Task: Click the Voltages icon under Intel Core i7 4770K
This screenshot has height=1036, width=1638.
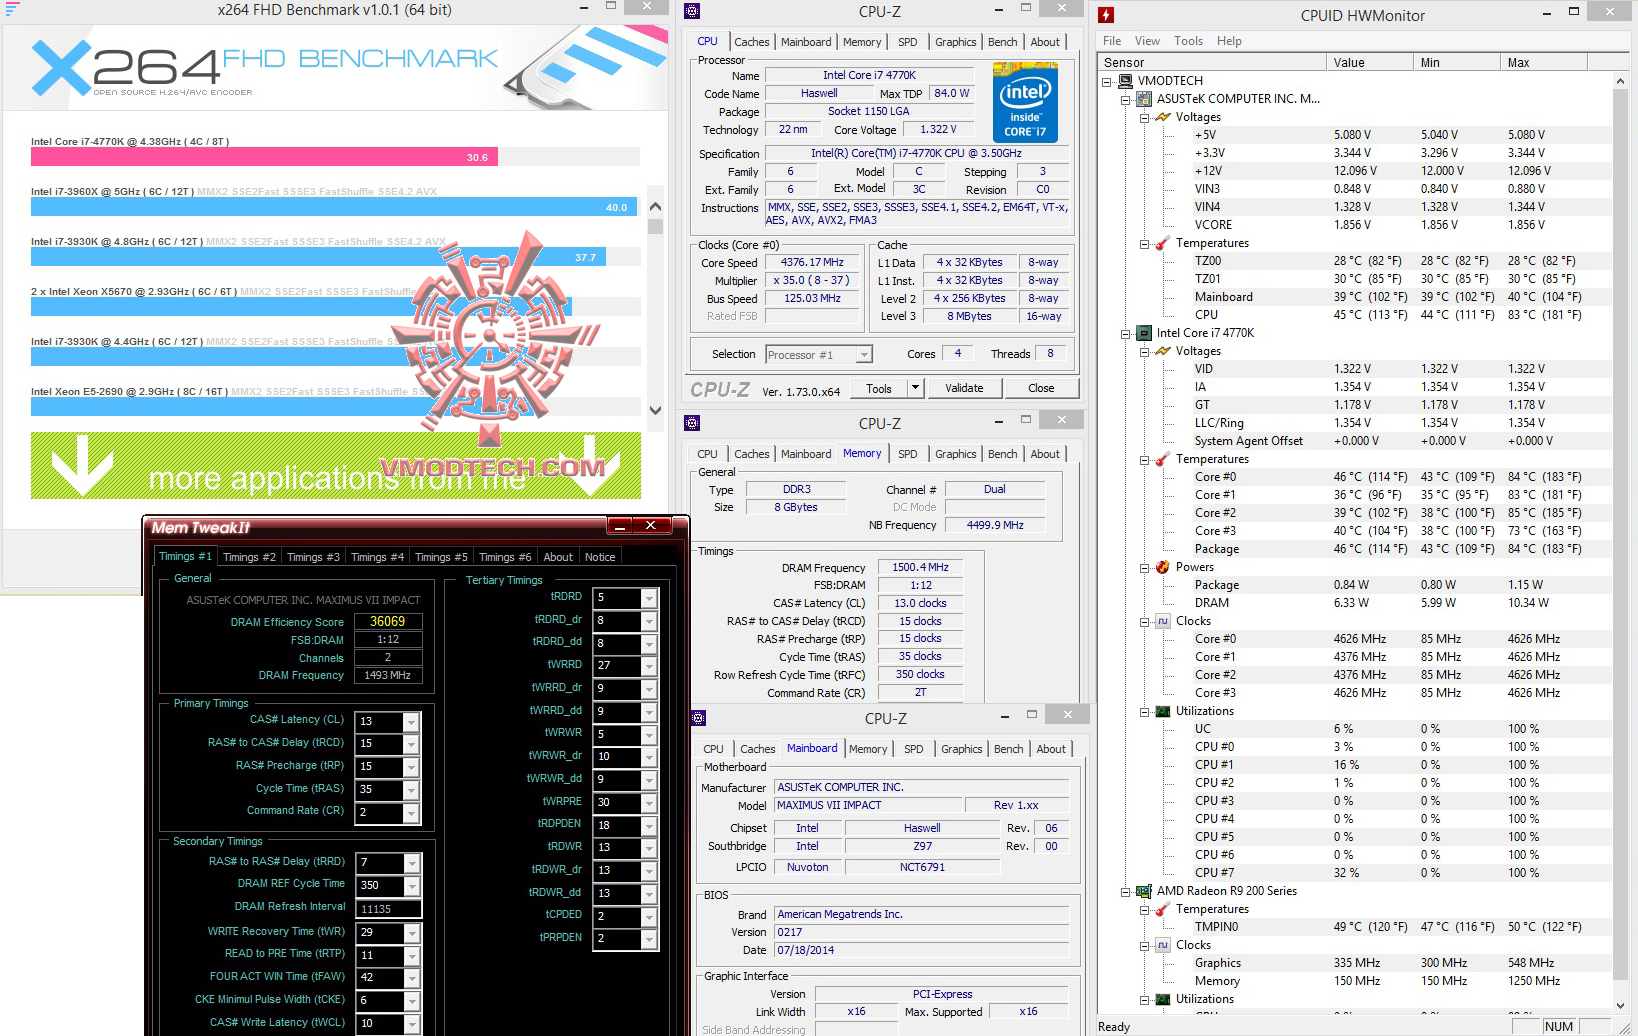Action: tap(1163, 351)
